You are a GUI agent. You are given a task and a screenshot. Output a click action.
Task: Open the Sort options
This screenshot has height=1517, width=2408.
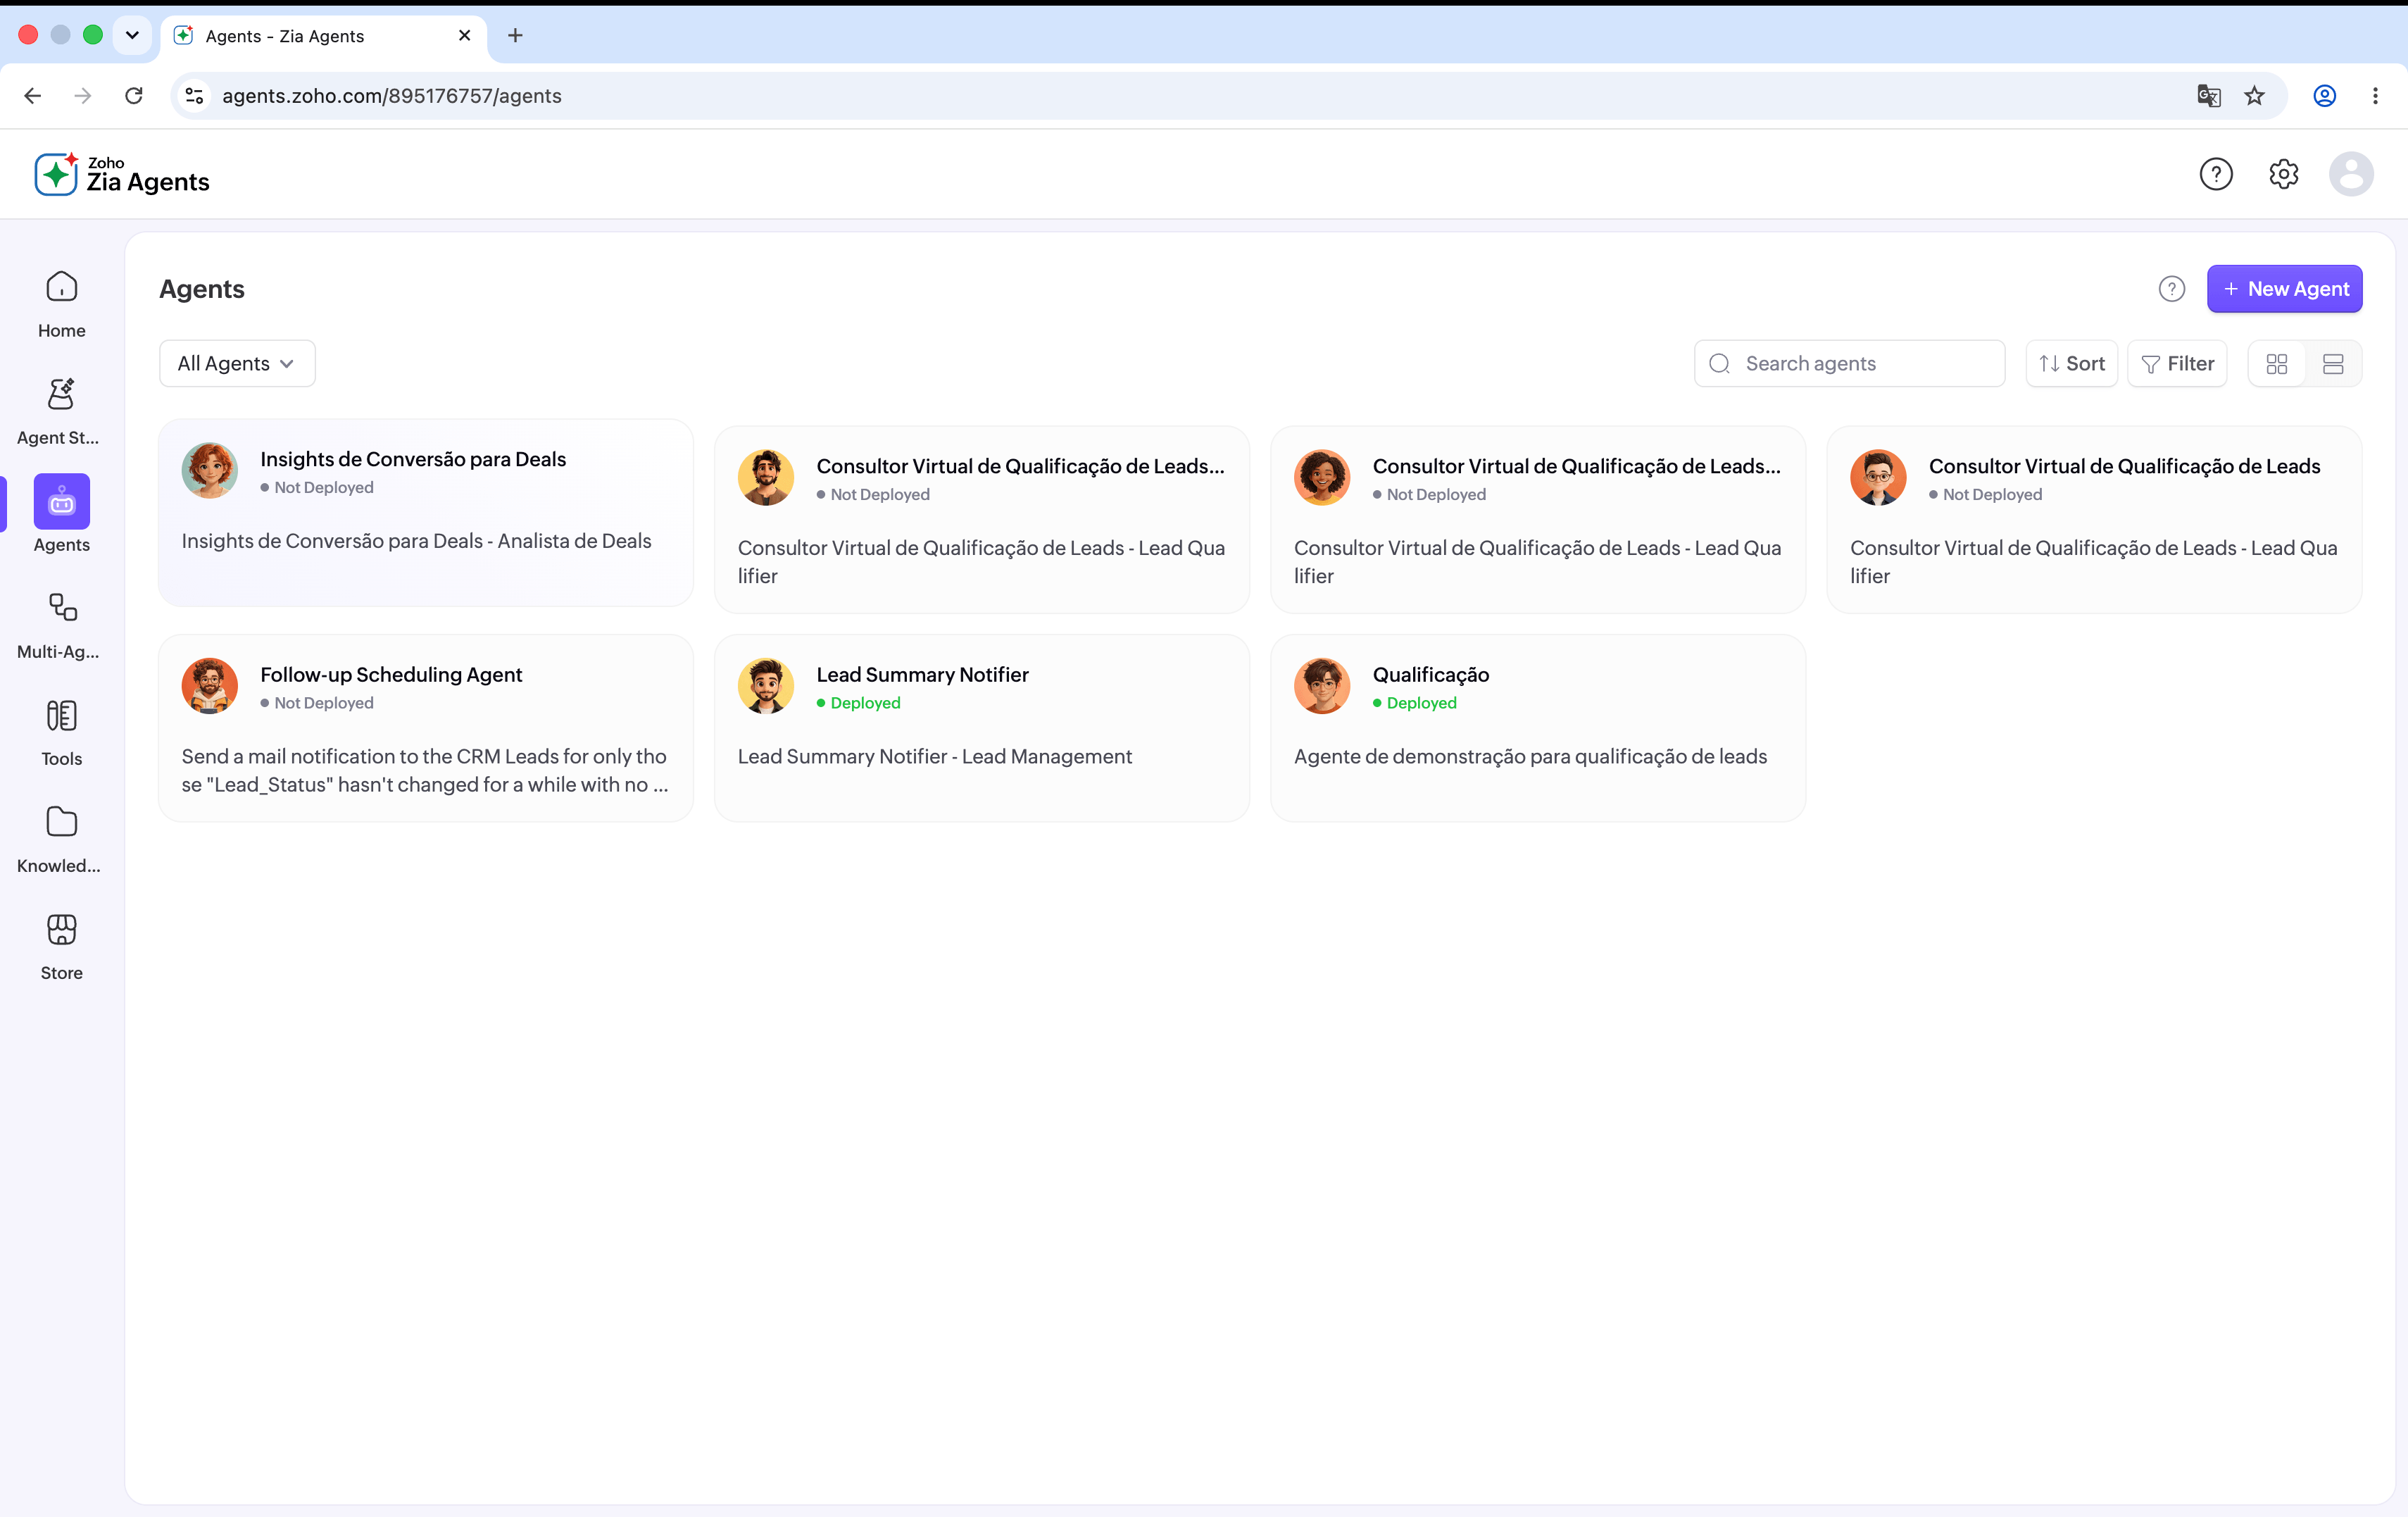pyautogui.click(x=2071, y=364)
